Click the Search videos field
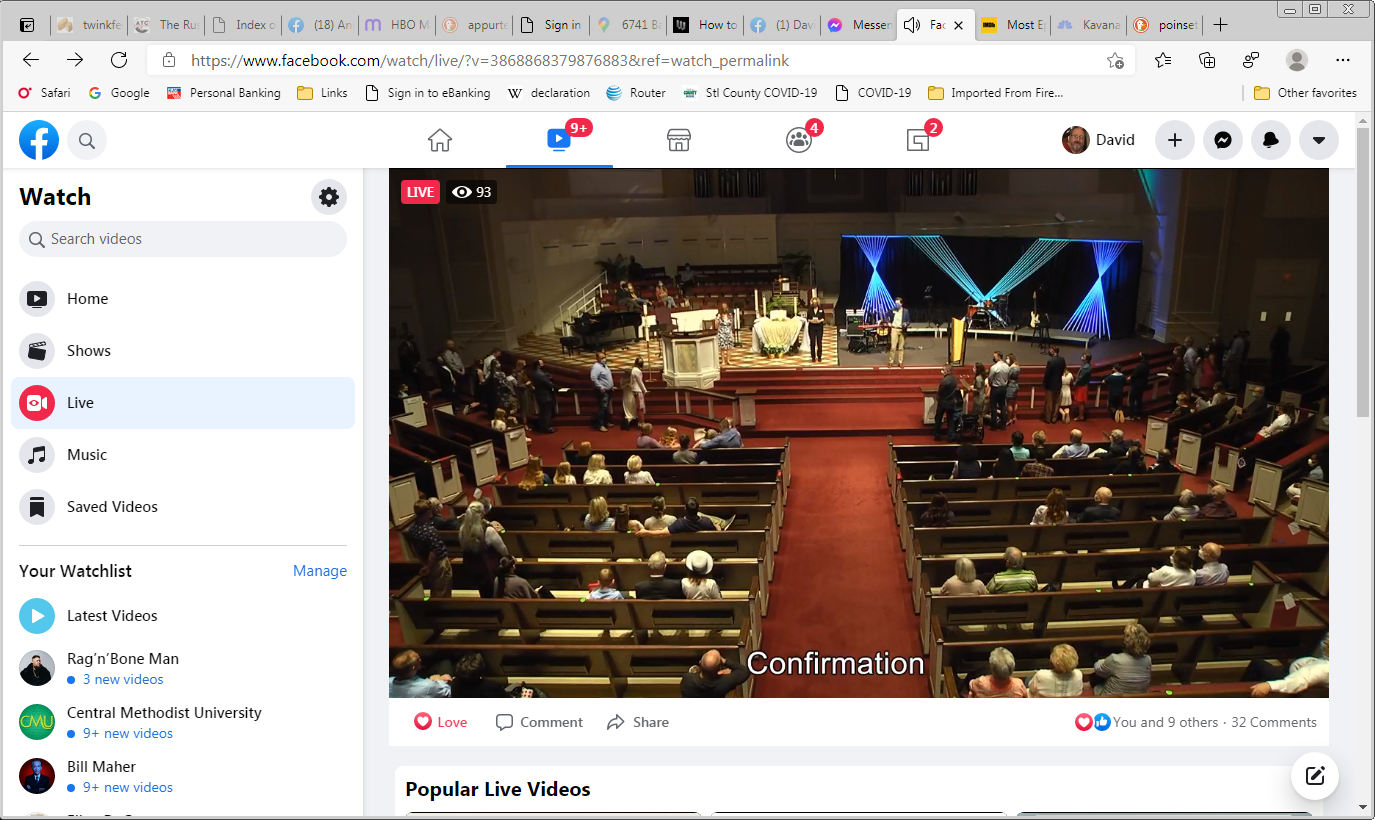The width and height of the screenshot is (1375, 820). tap(183, 239)
